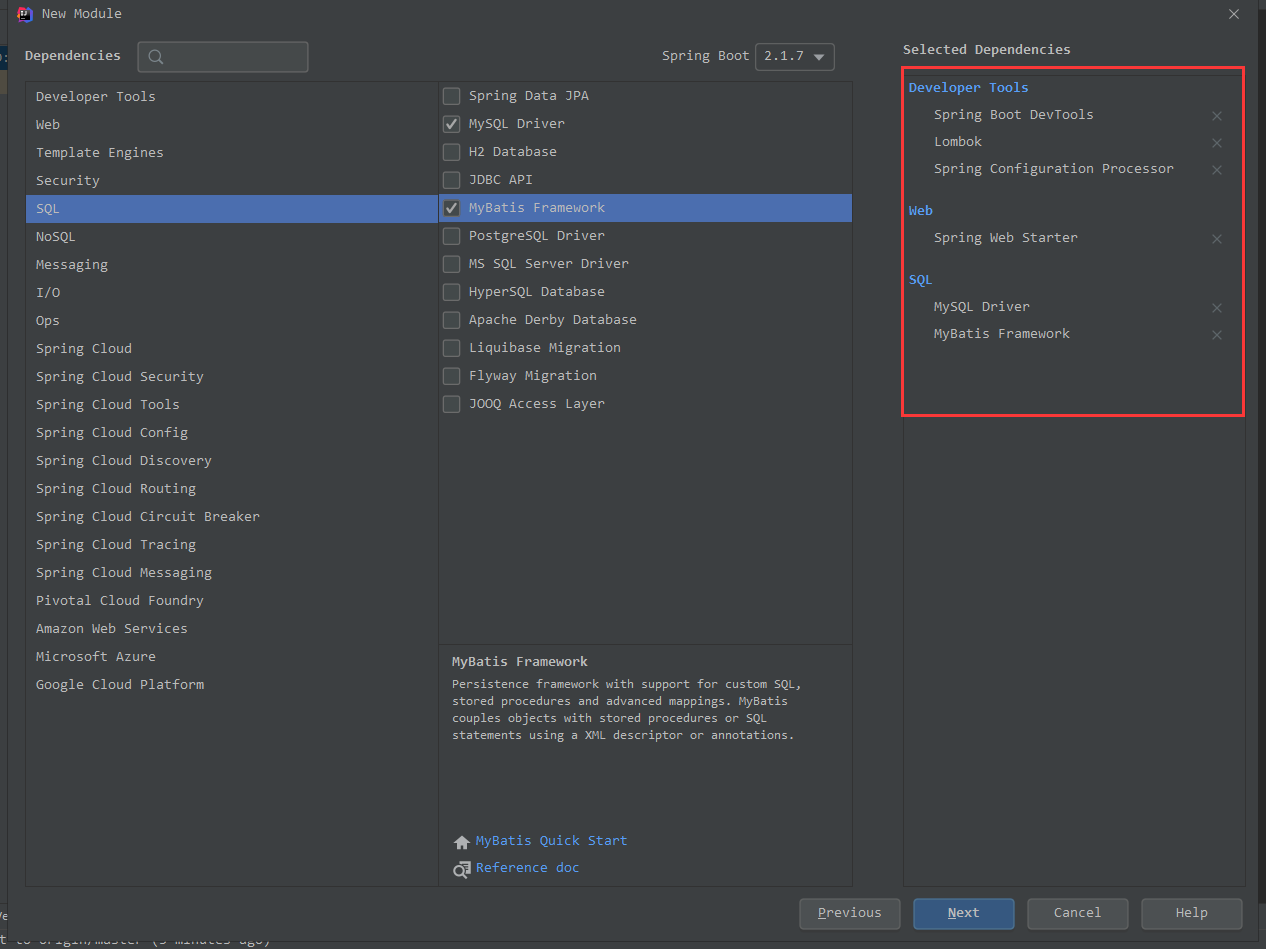
Task: Tick the Flyway Migration checkbox
Action: point(452,376)
